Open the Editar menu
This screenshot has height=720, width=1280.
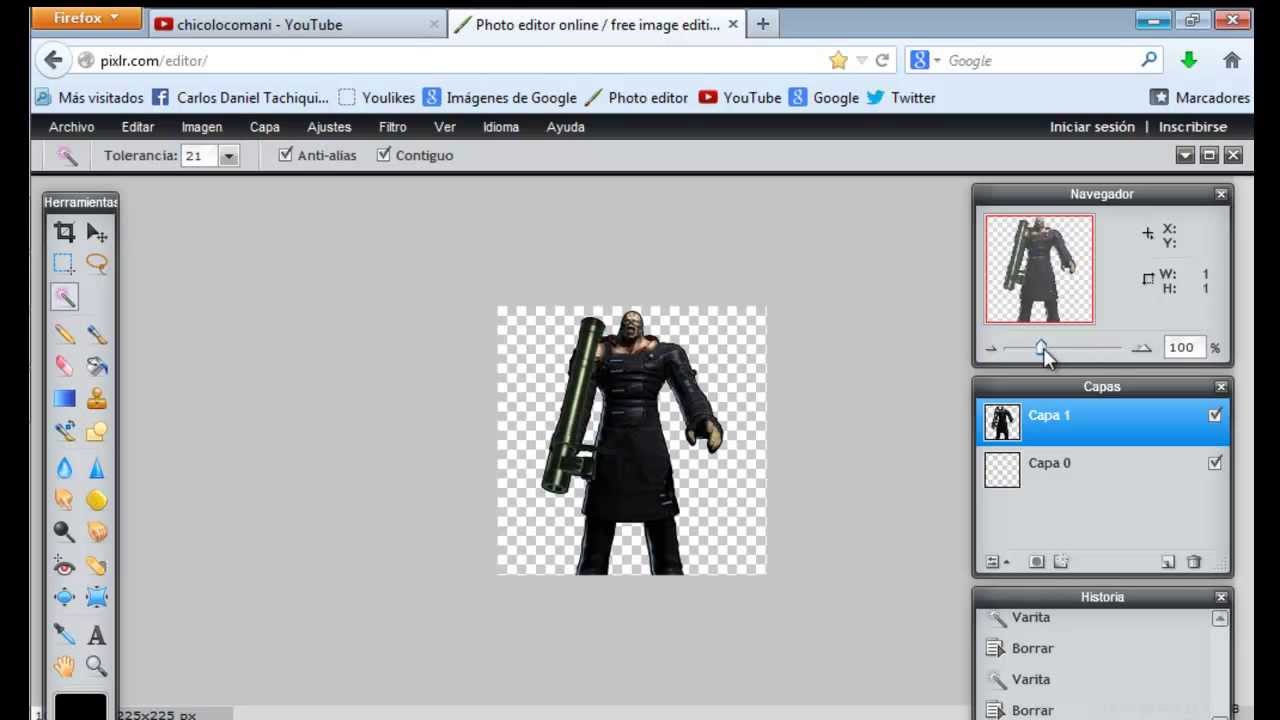pyautogui.click(x=138, y=127)
